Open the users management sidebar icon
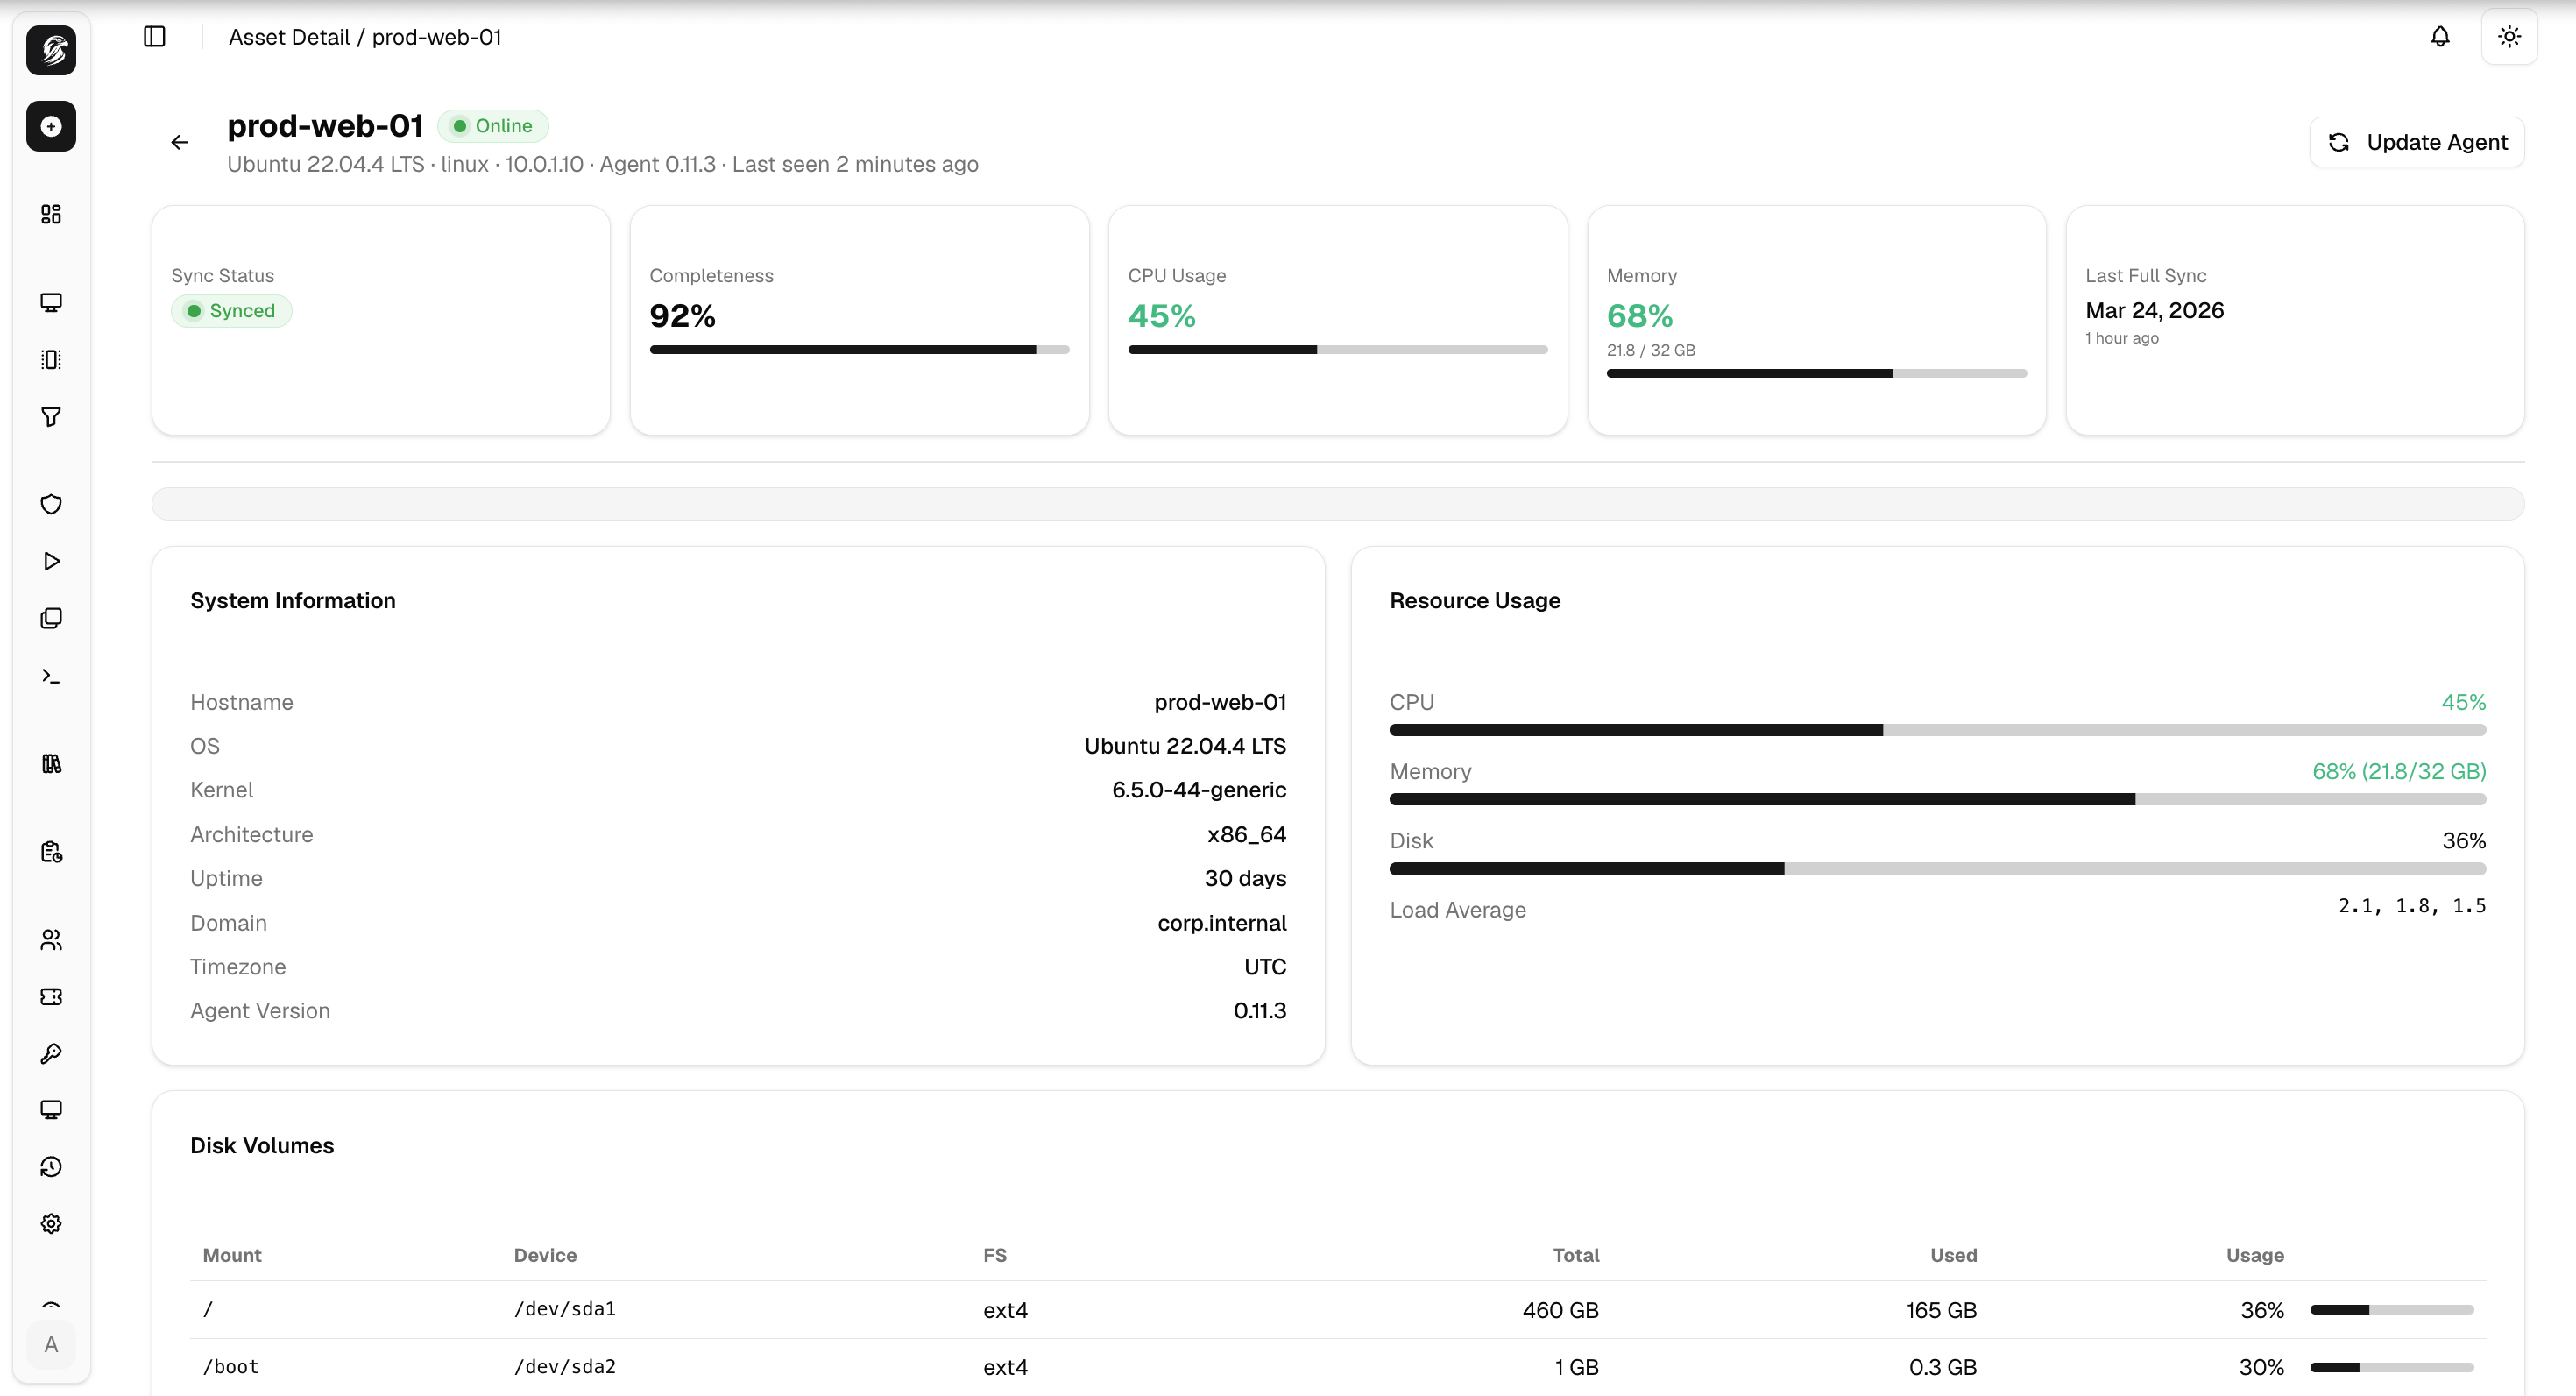 tap(50, 939)
